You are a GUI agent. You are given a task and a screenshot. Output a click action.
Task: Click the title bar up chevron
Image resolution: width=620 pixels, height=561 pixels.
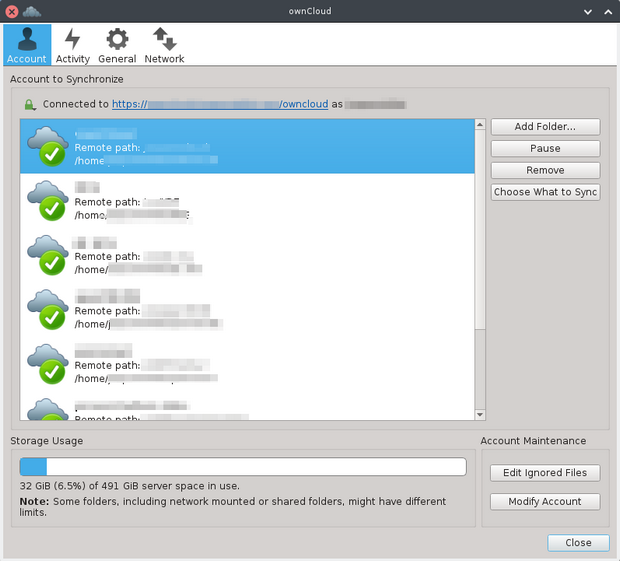[x=608, y=12]
